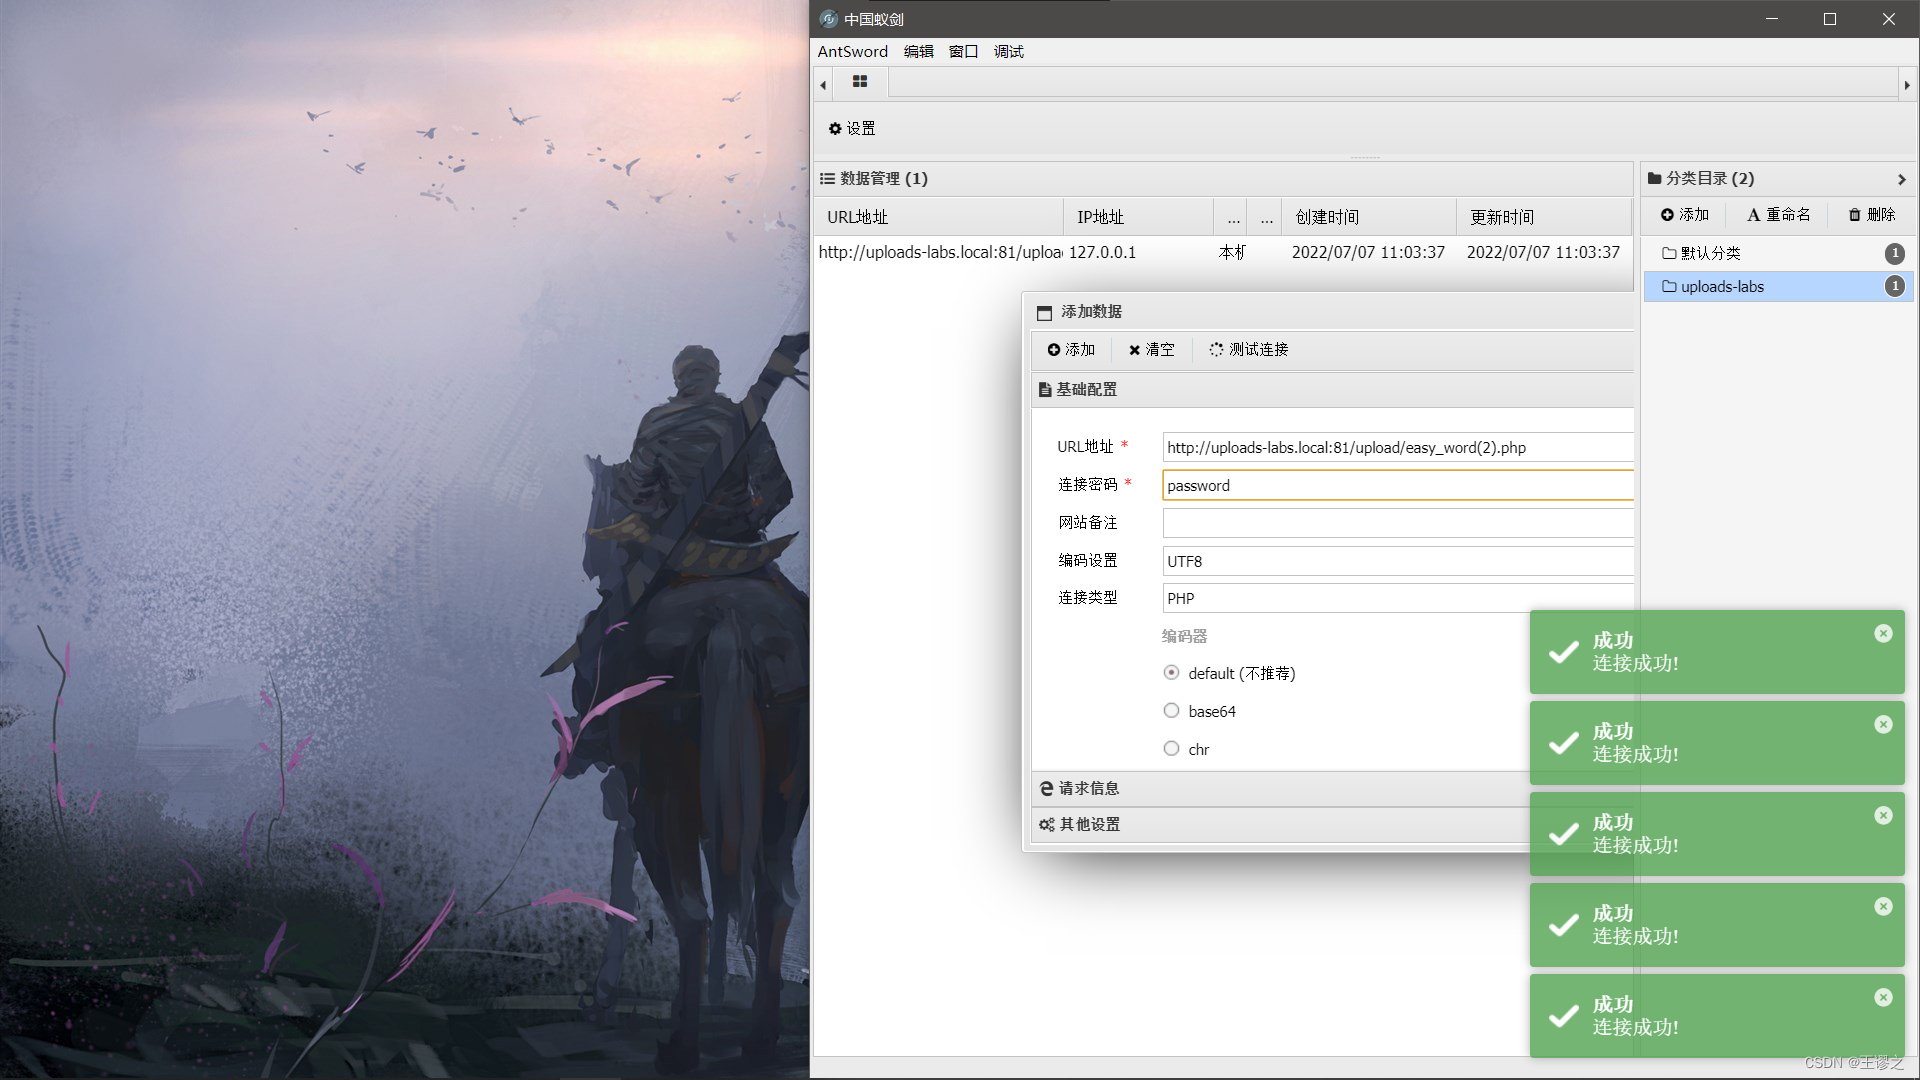This screenshot has width=1920, height=1080.
Task: Open 设置 gear settings
Action: coord(852,128)
